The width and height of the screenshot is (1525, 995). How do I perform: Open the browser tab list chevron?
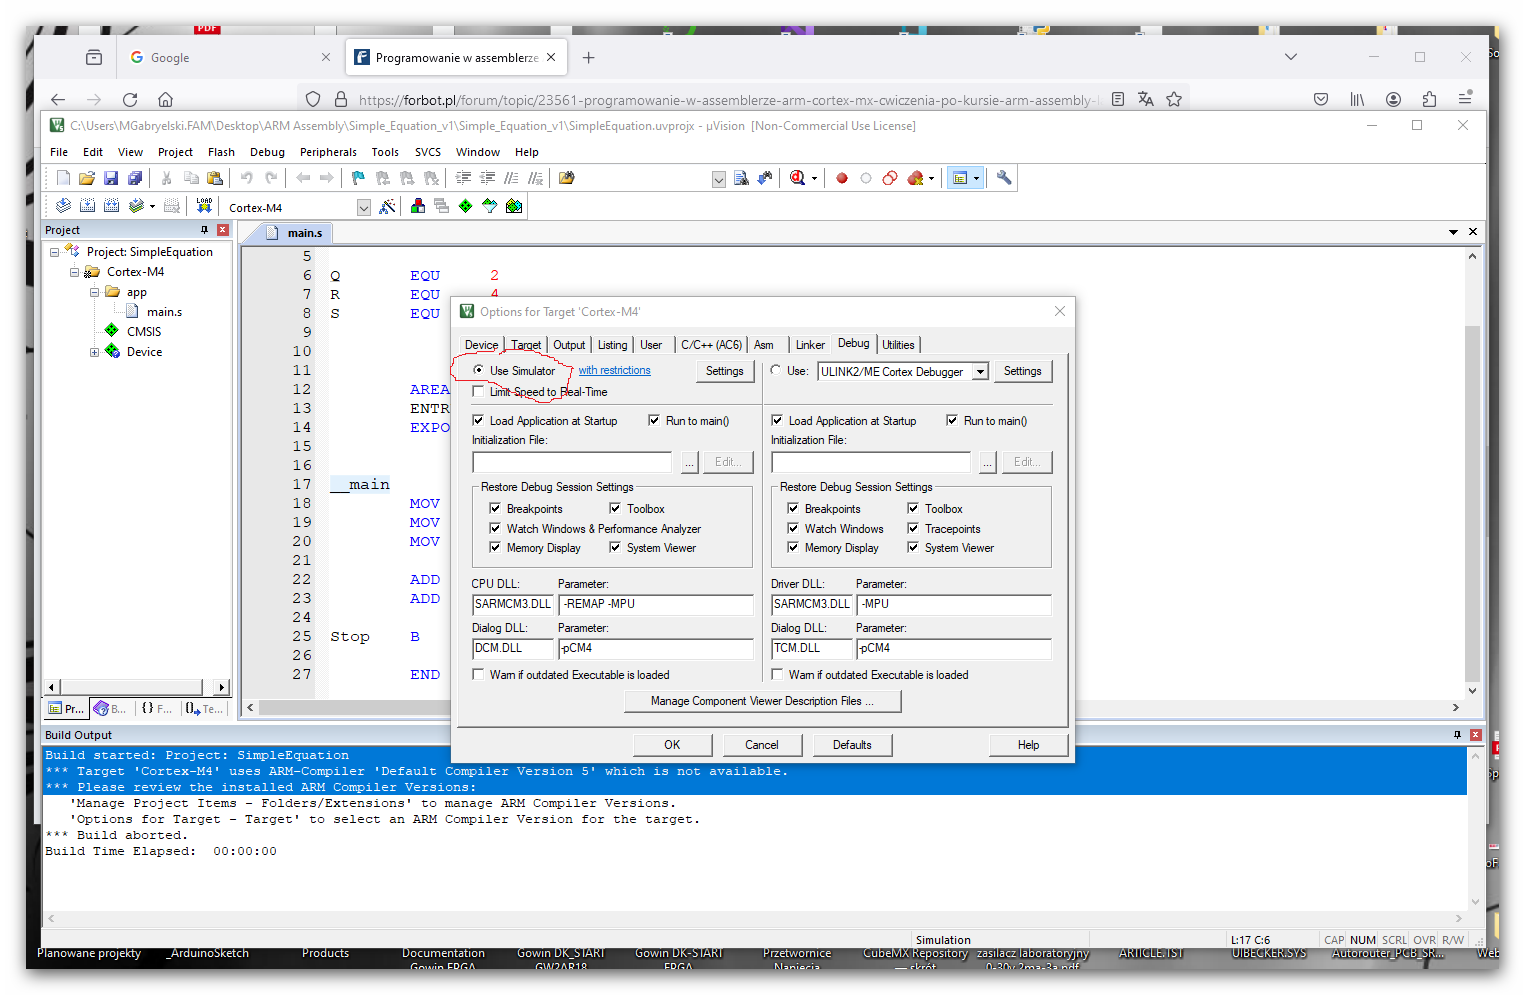coord(1291,57)
